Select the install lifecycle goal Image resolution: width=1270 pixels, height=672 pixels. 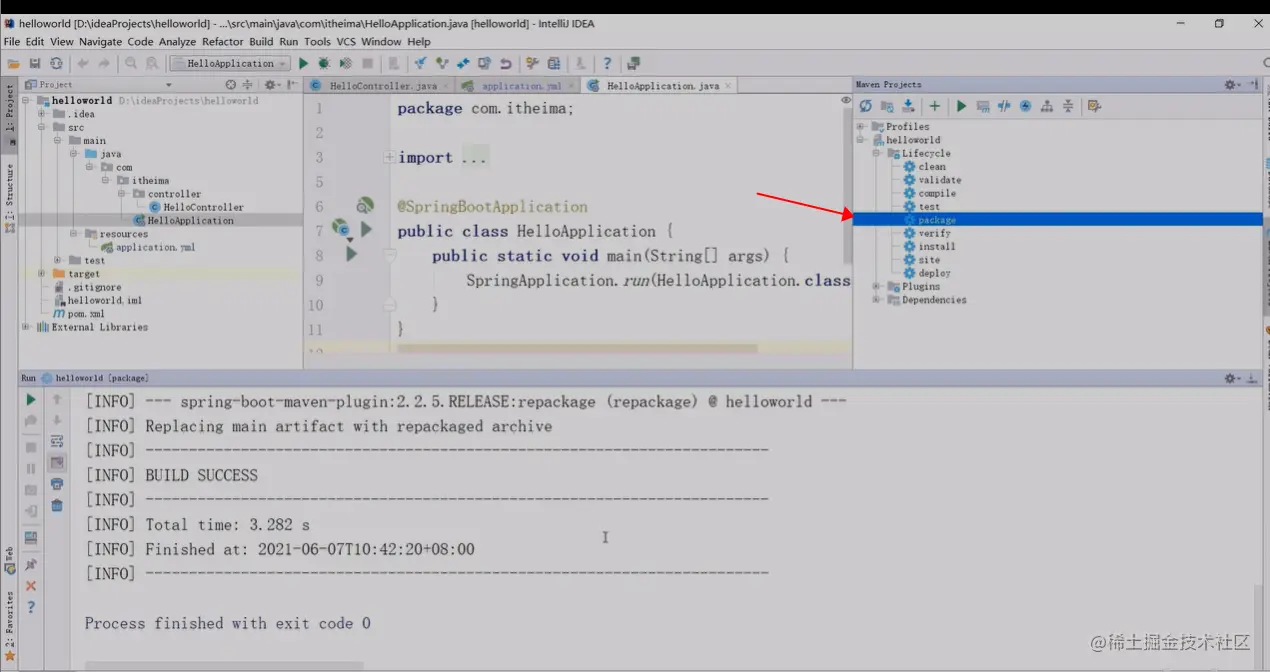[x=937, y=247]
